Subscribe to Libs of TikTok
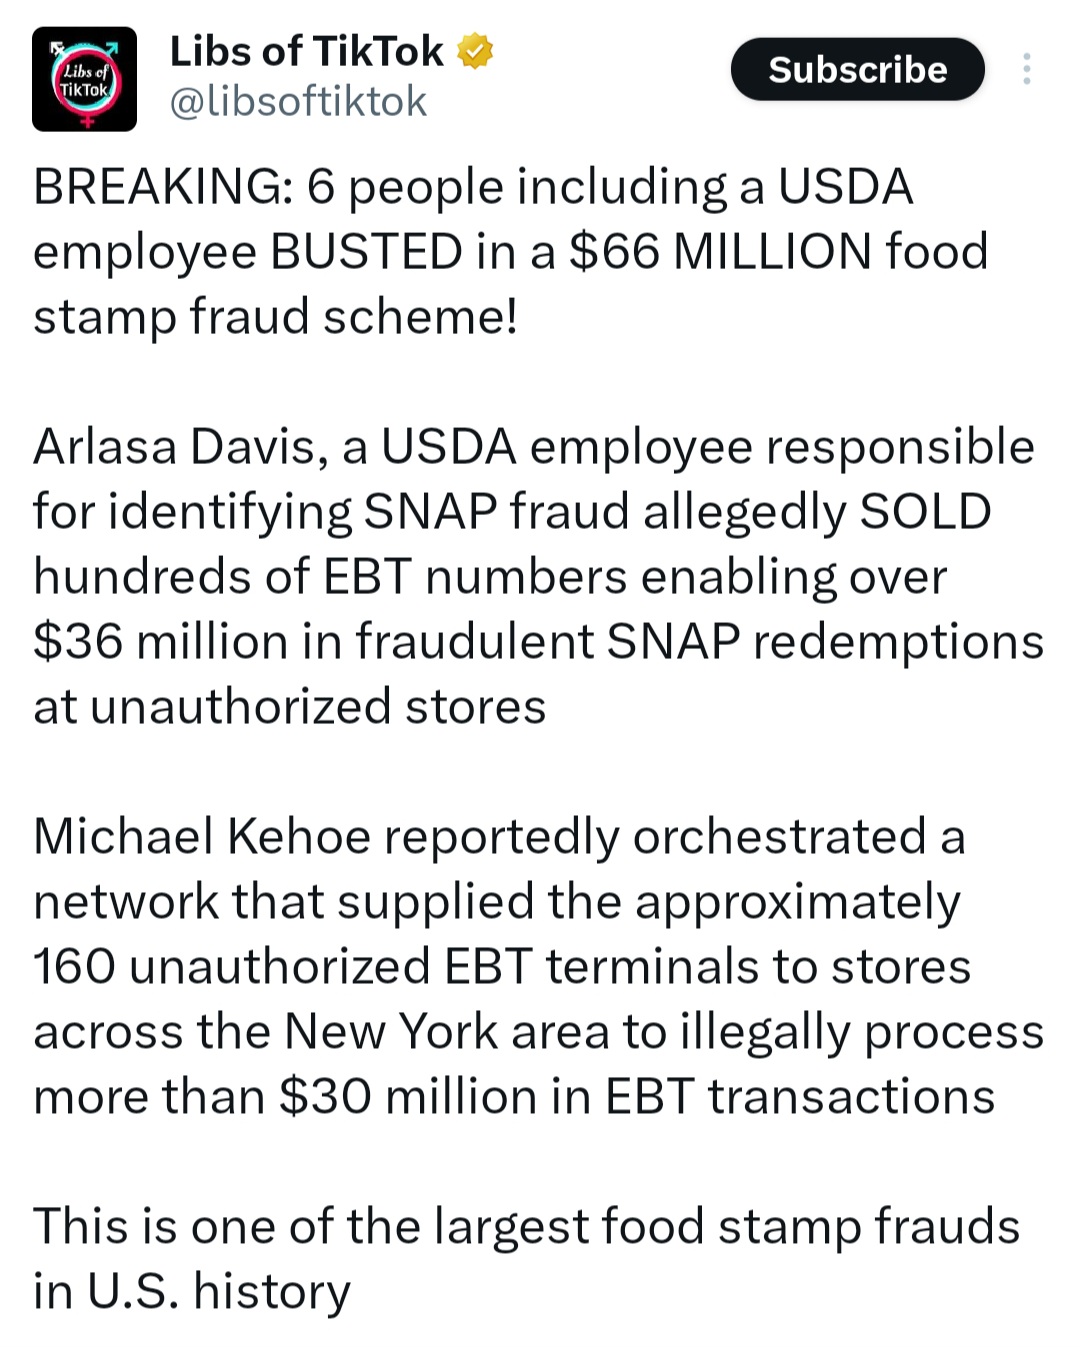Viewport: 1080px width, 1347px height. (857, 69)
